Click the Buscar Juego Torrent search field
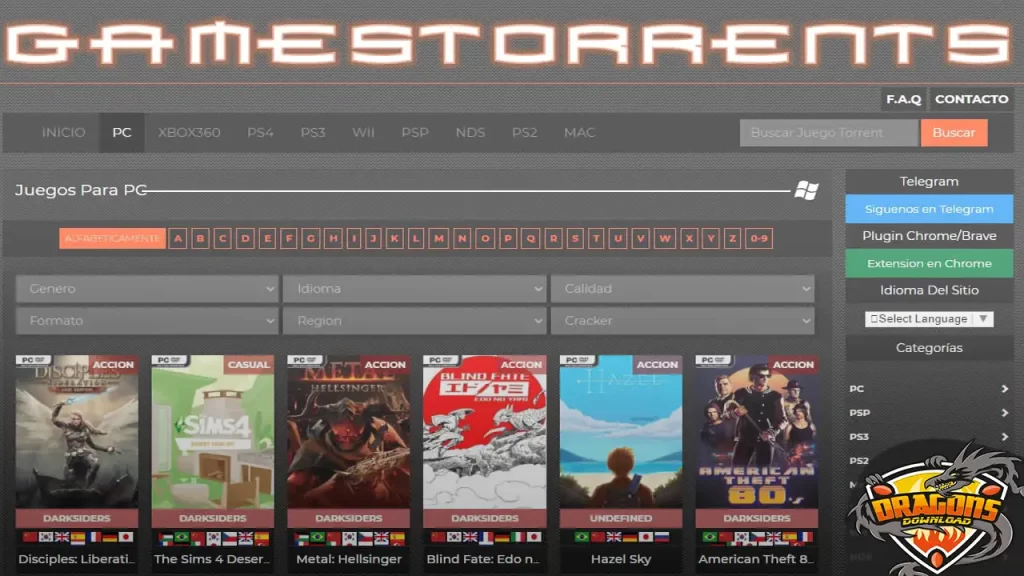The height and width of the screenshot is (576, 1024). pos(828,132)
